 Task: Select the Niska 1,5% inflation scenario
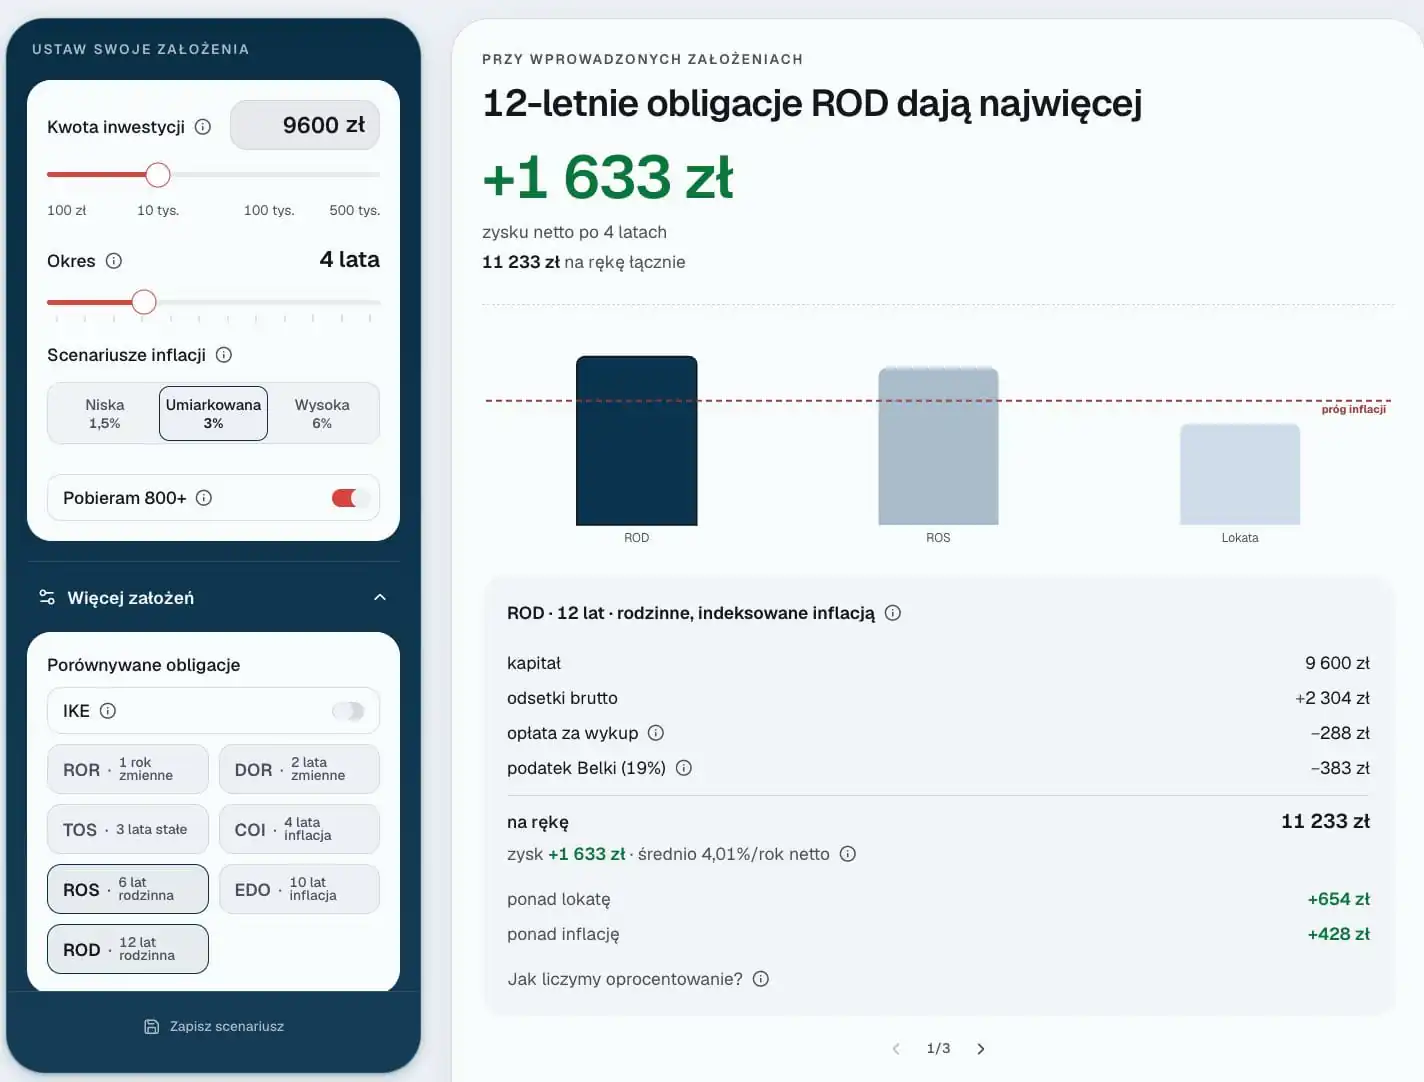(104, 413)
